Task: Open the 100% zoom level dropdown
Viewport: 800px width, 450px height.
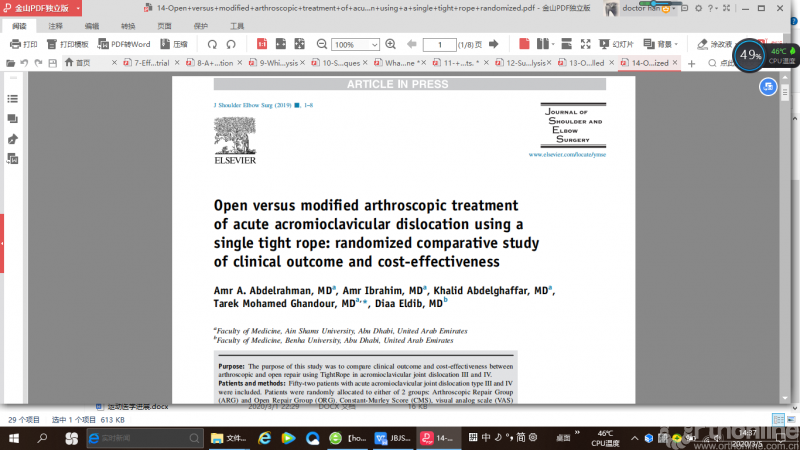Action: (x=356, y=45)
